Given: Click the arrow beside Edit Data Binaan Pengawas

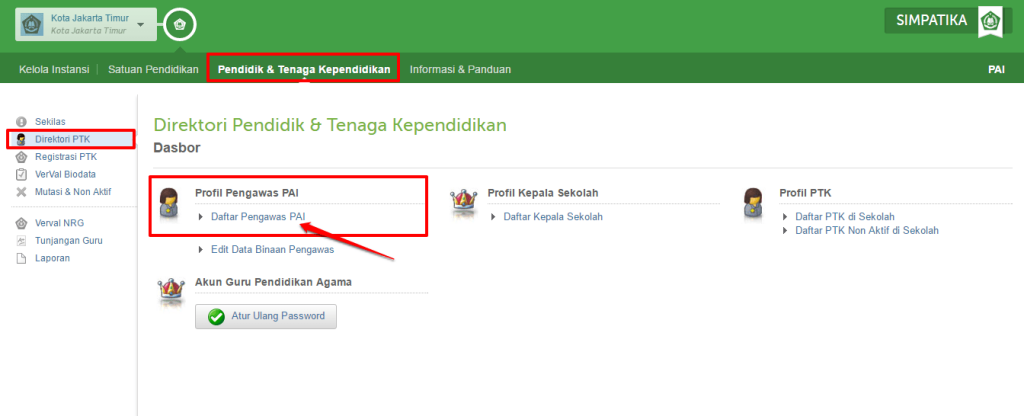Looking at the screenshot, I should click(x=201, y=249).
